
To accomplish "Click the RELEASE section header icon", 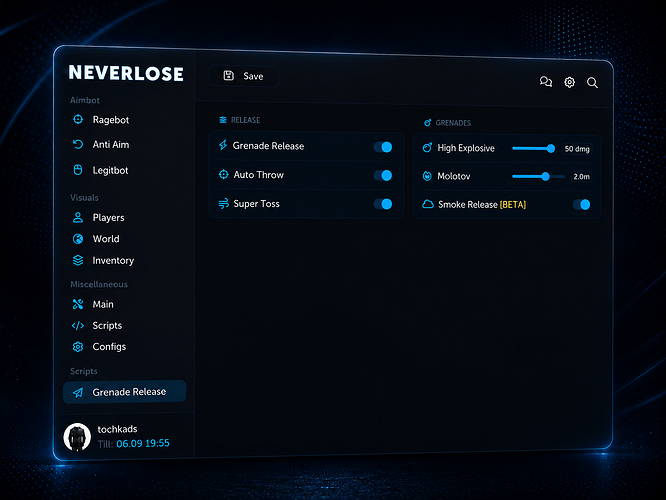I will point(223,120).
